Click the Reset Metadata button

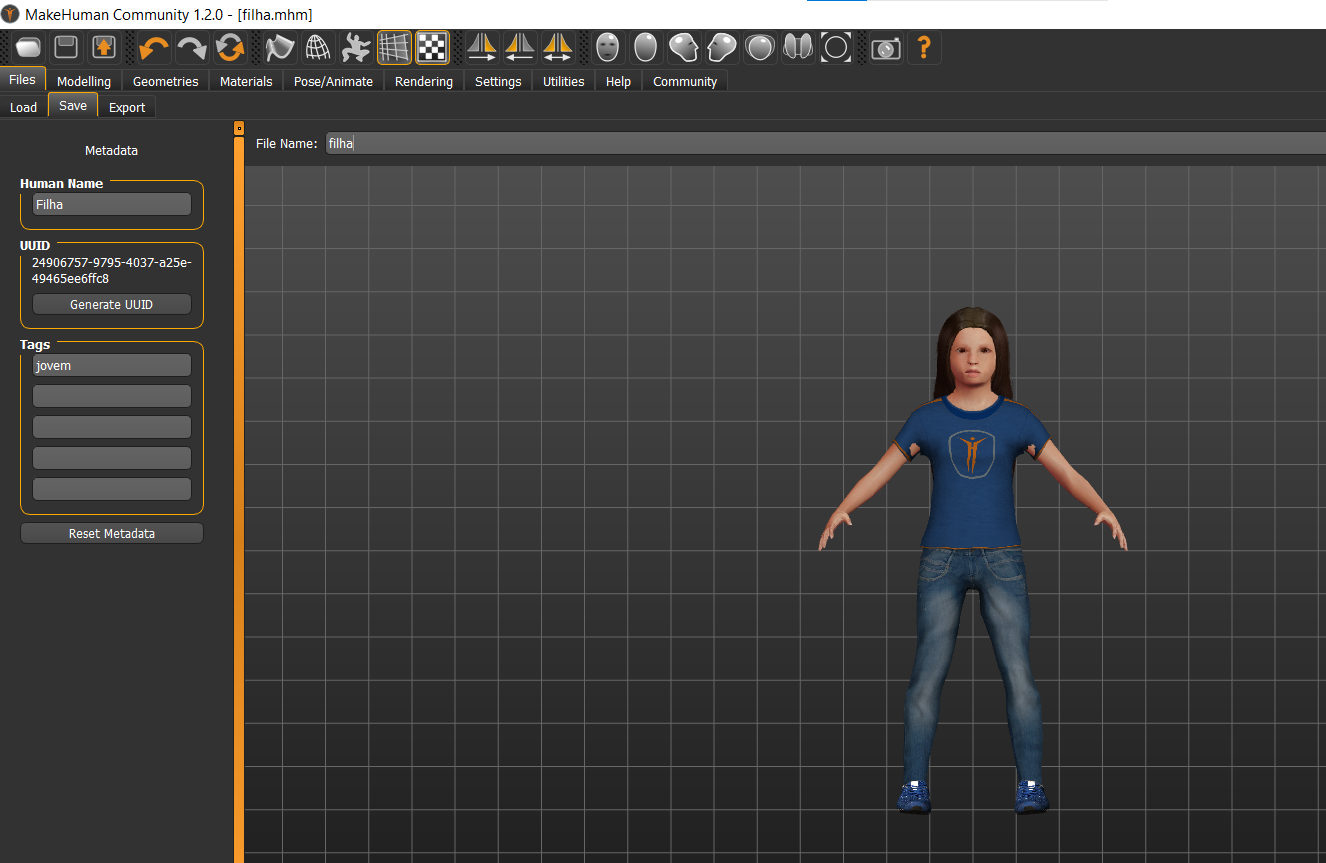[112, 534]
